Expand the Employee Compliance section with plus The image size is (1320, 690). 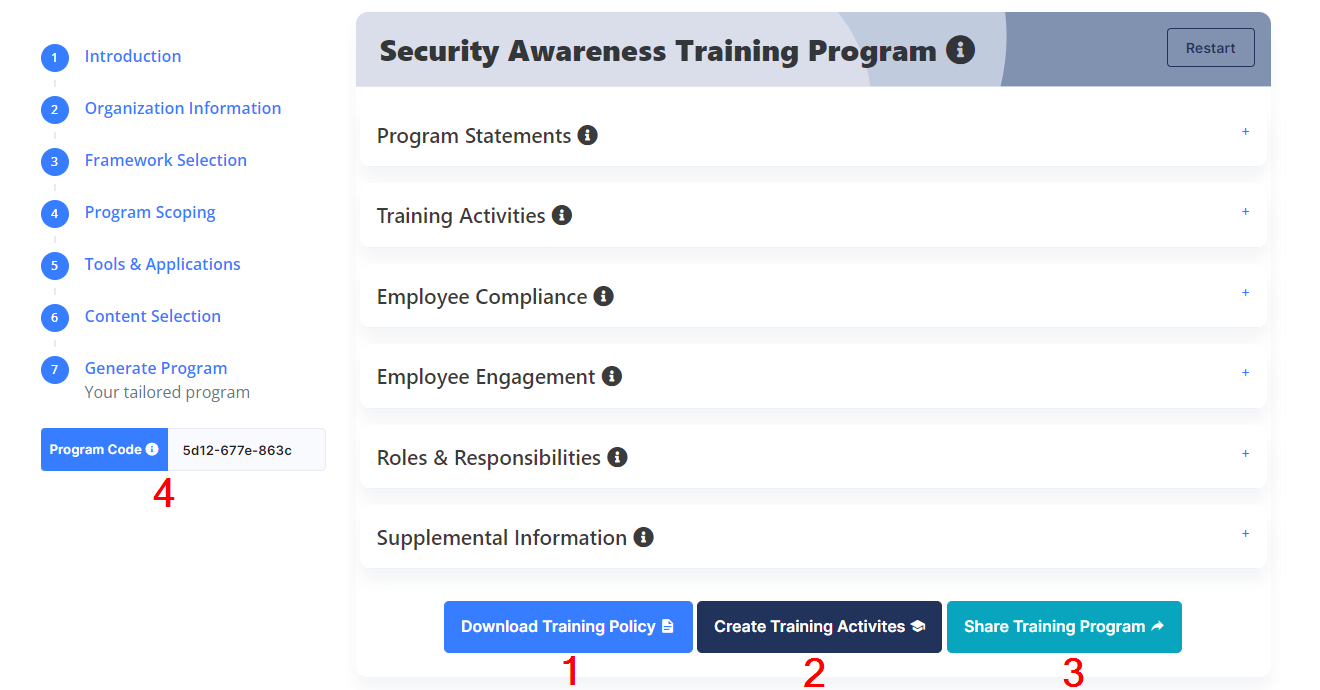(x=1245, y=293)
